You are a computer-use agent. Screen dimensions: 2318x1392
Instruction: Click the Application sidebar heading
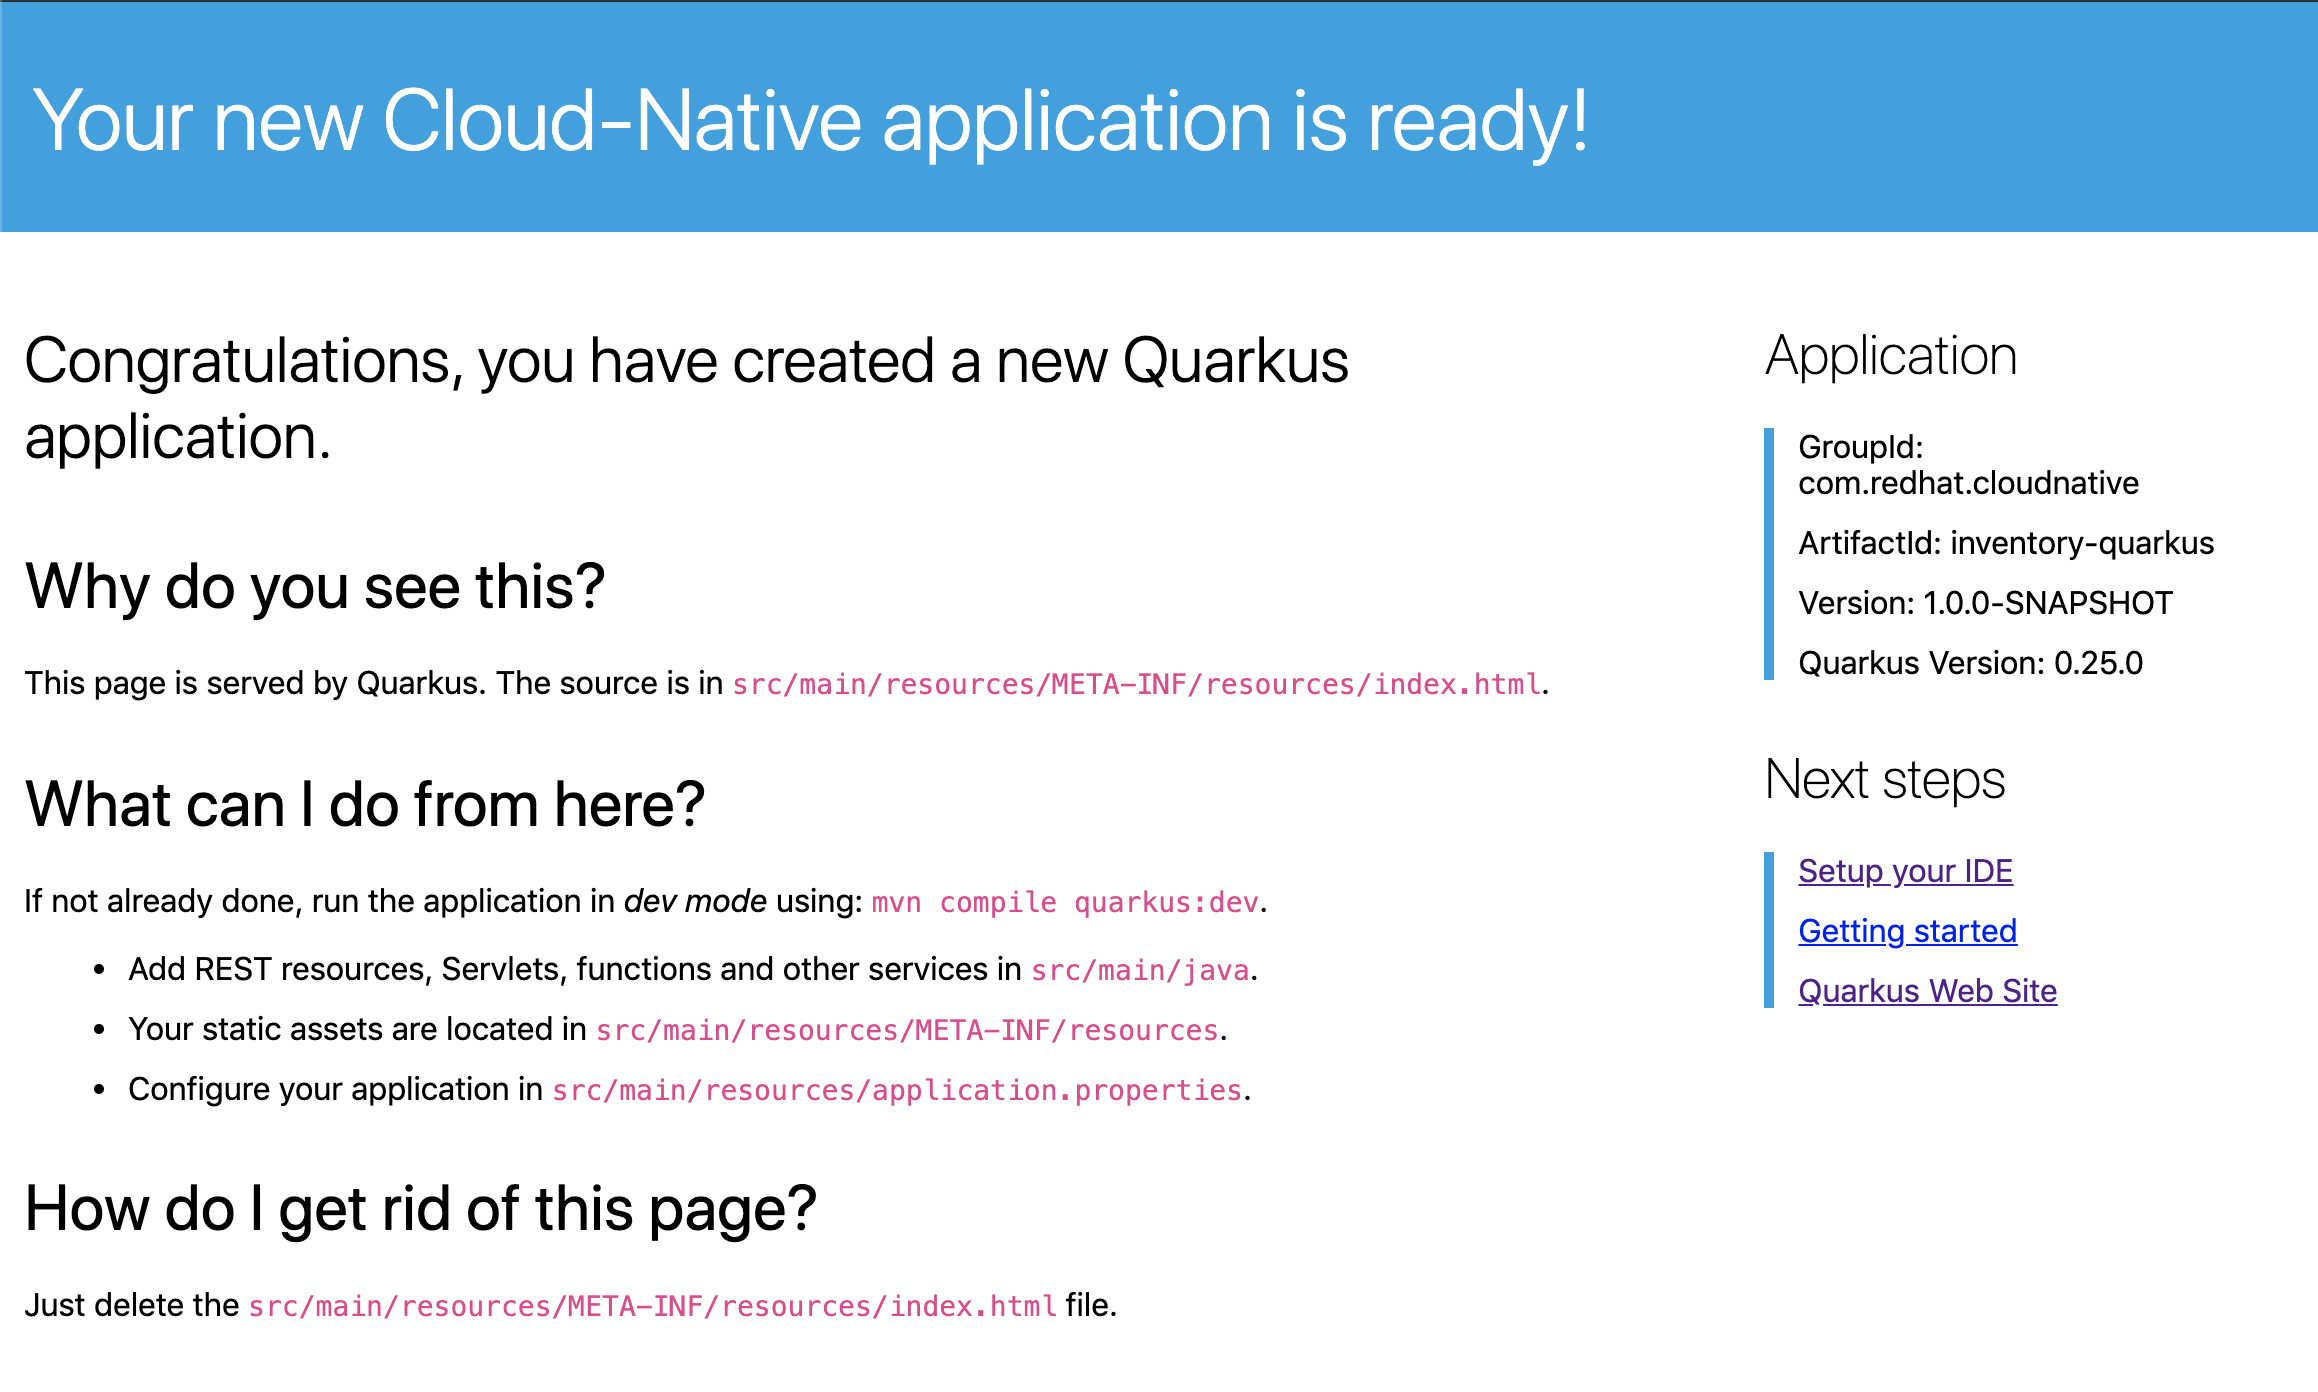[1890, 356]
